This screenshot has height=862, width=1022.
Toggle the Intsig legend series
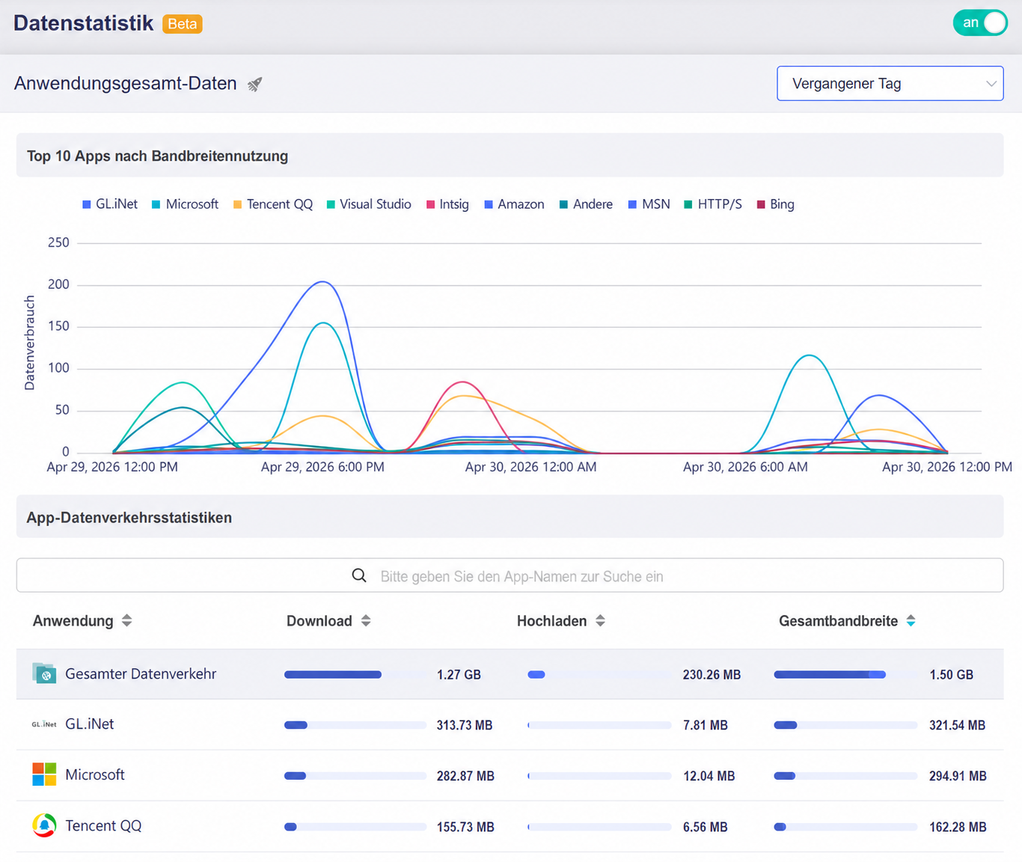[448, 205]
